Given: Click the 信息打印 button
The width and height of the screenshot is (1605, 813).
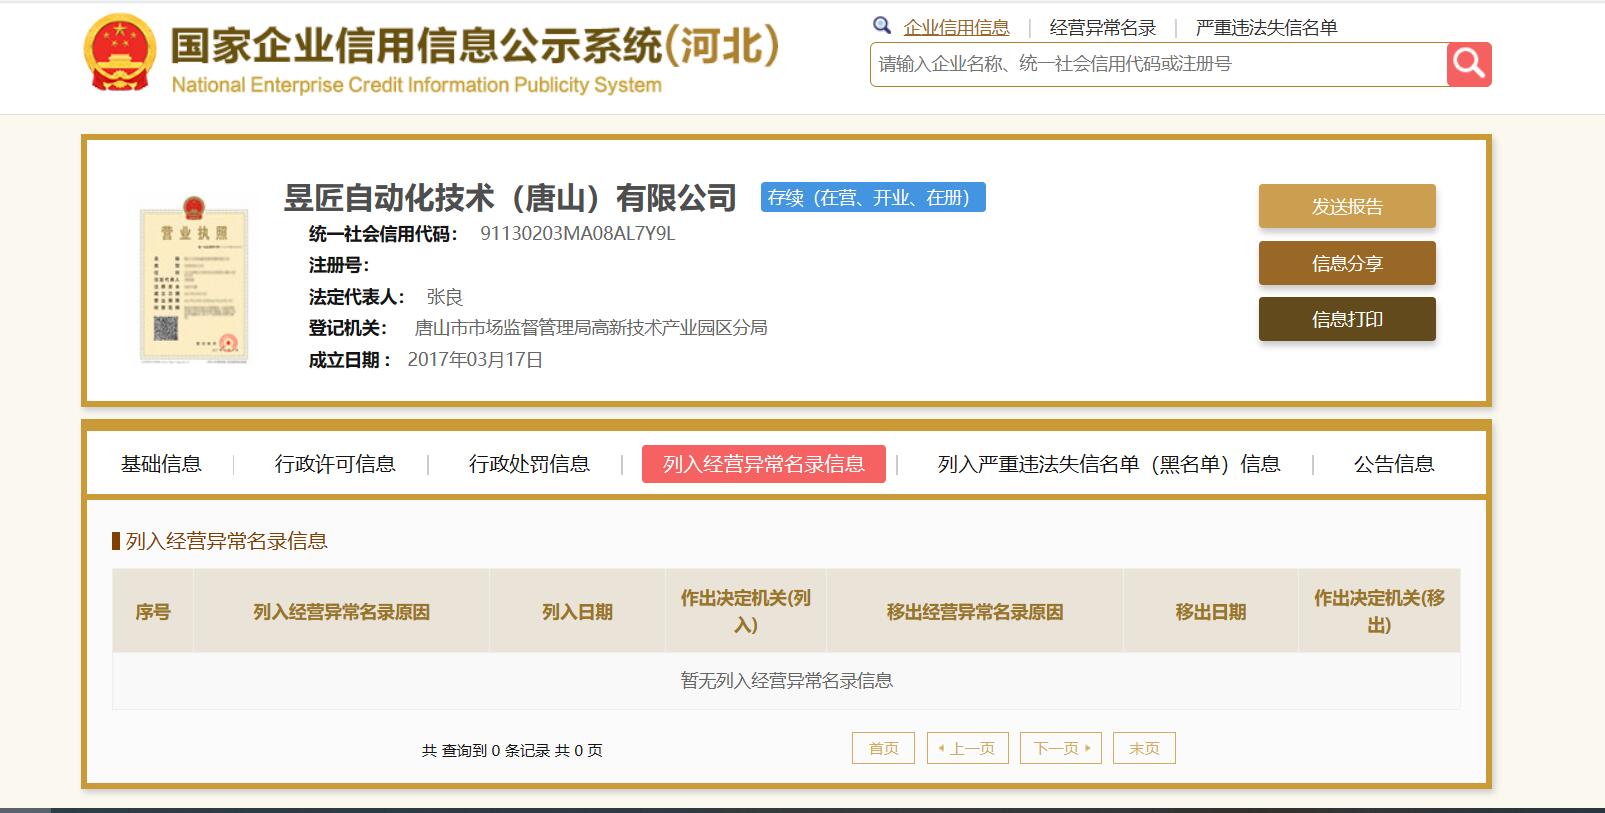Looking at the screenshot, I should (x=1347, y=319).
